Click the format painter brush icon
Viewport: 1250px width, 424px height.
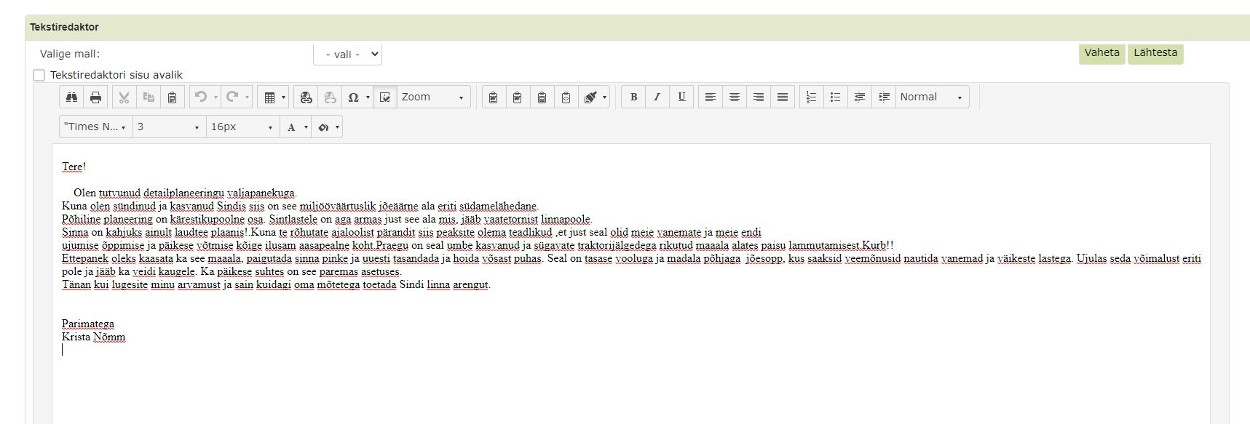point(590,98)
